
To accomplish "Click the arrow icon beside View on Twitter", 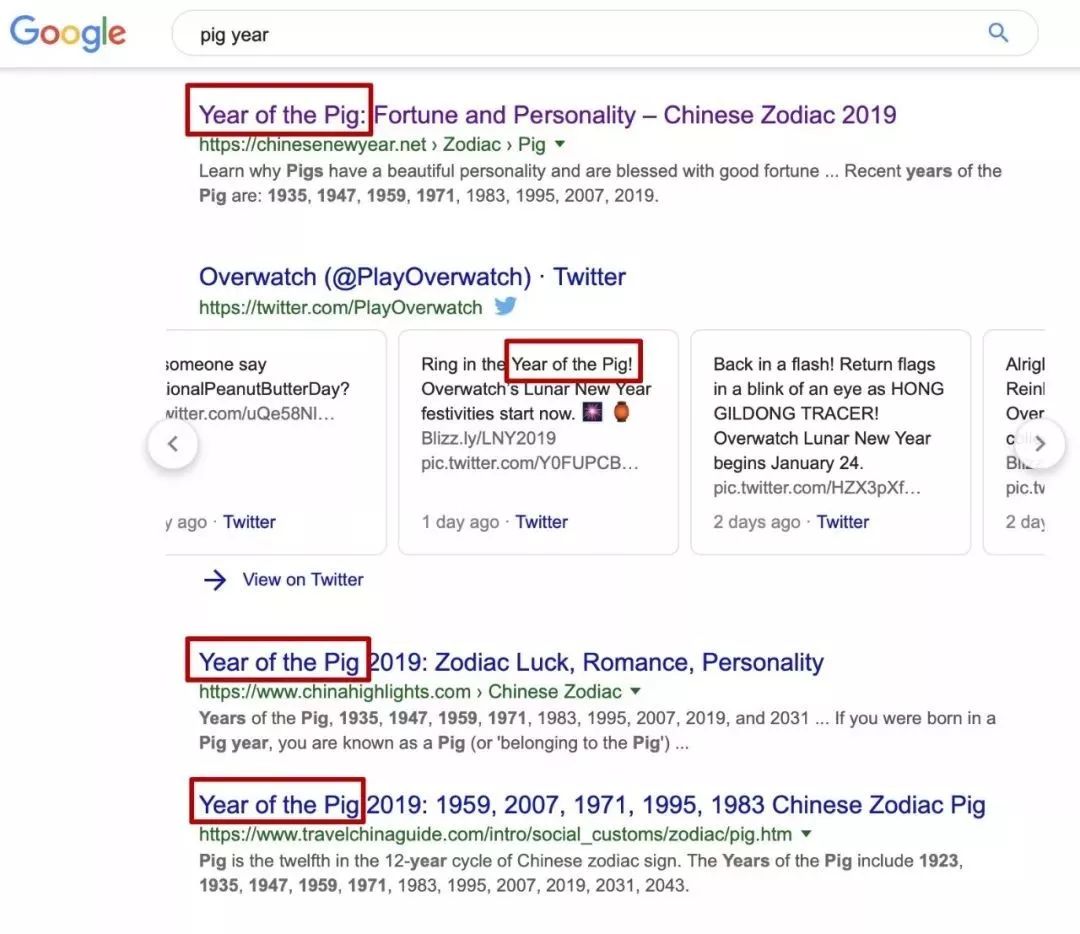I will pos(215,580).
